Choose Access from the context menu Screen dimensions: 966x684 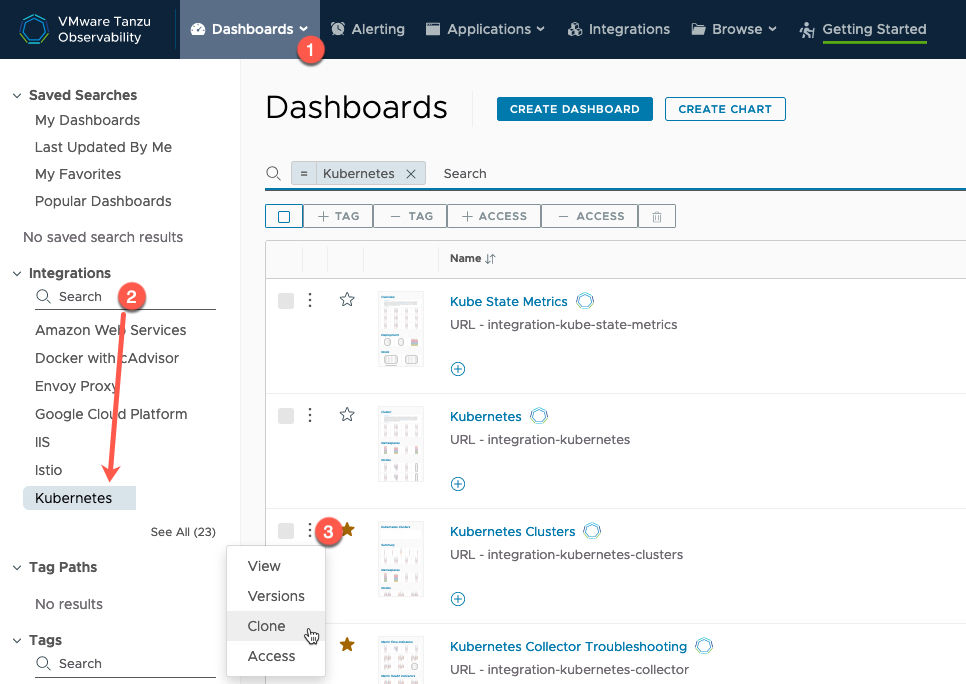(276, 656)
